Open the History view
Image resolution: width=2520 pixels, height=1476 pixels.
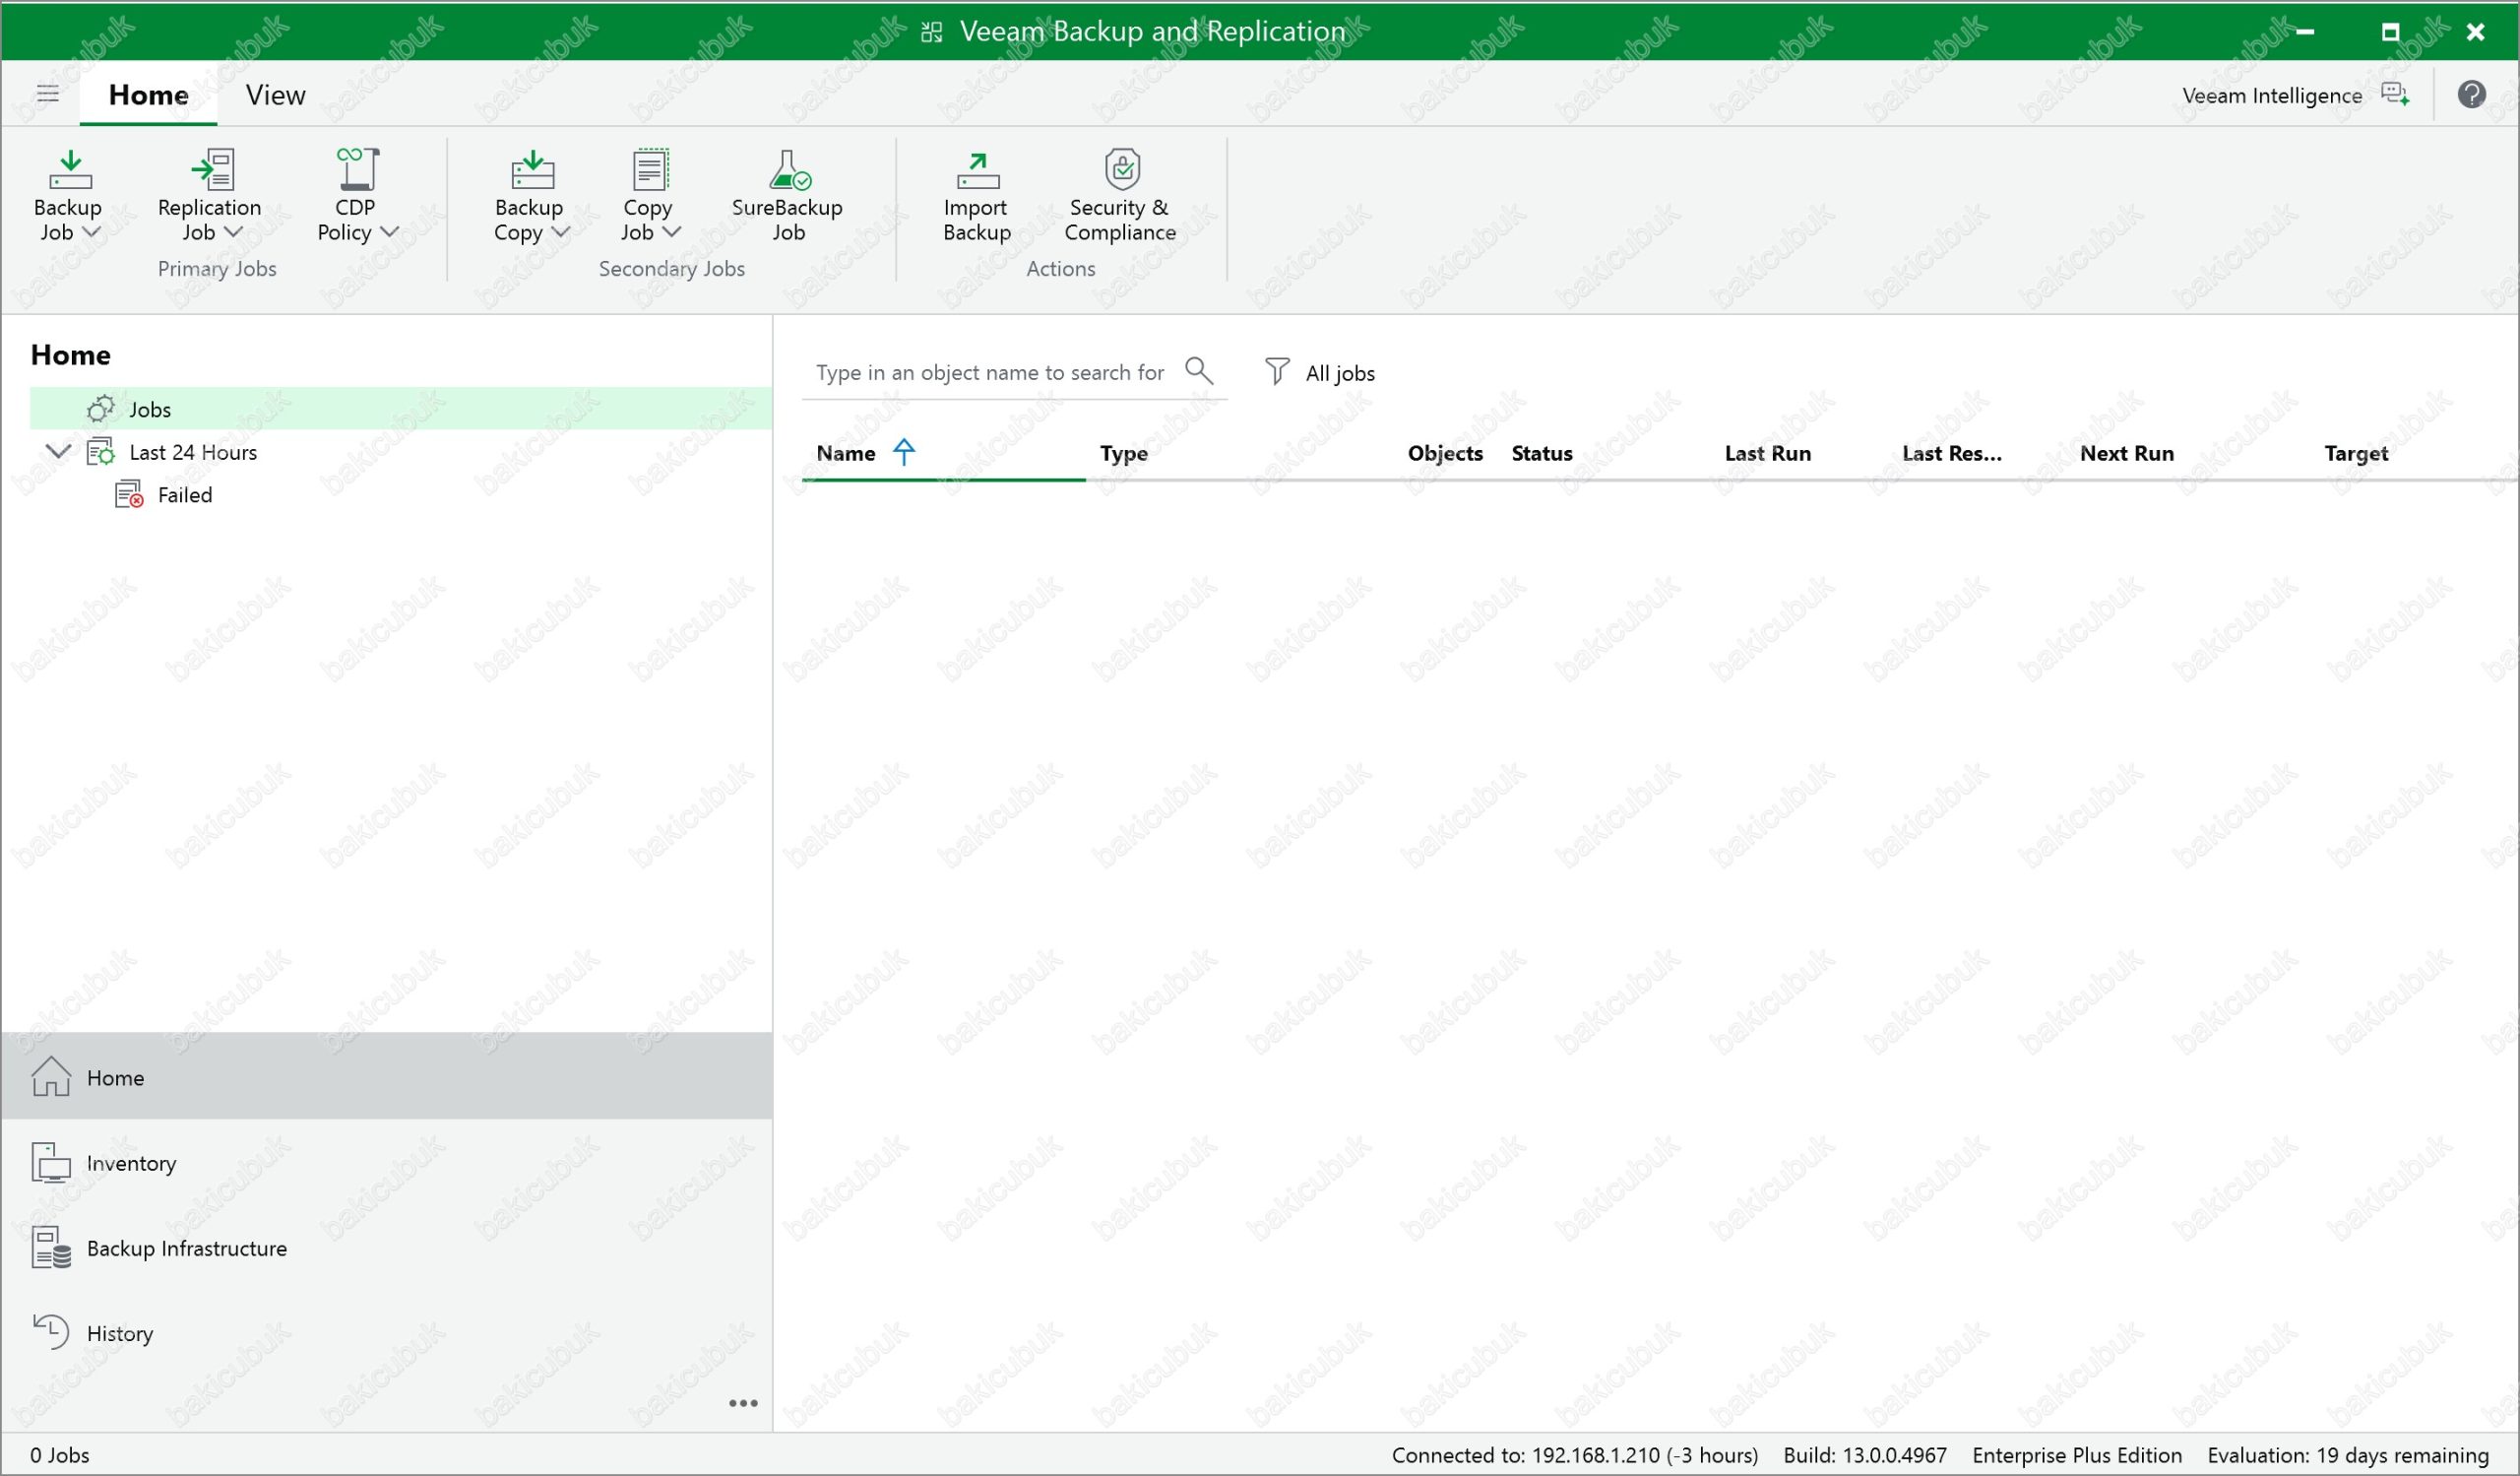(119, 1333)
